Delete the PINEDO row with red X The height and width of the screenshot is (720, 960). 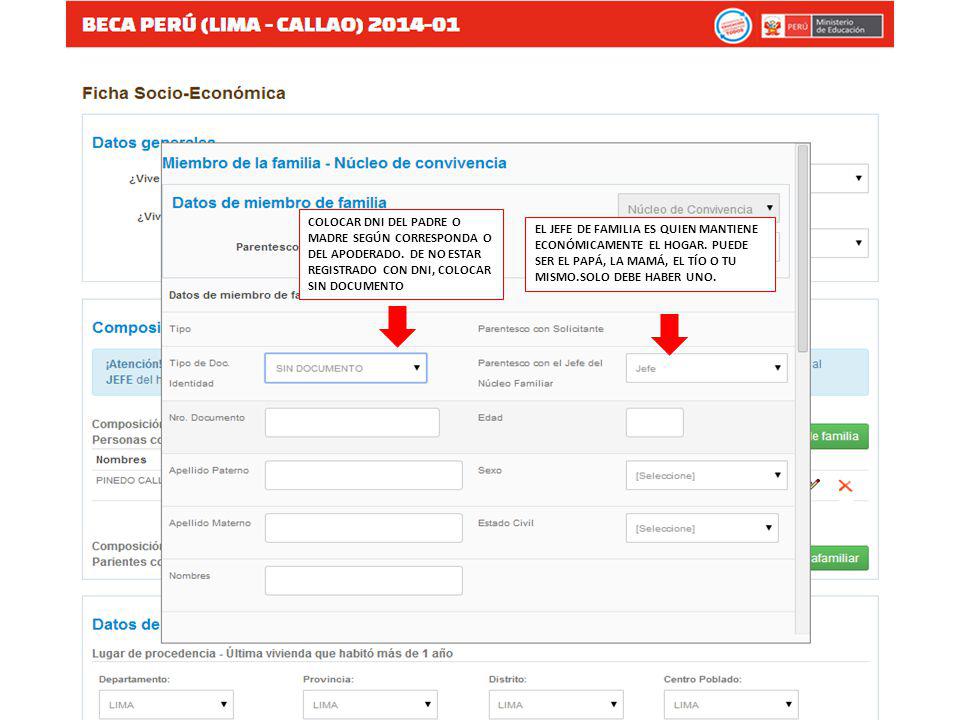pos(845,486)
